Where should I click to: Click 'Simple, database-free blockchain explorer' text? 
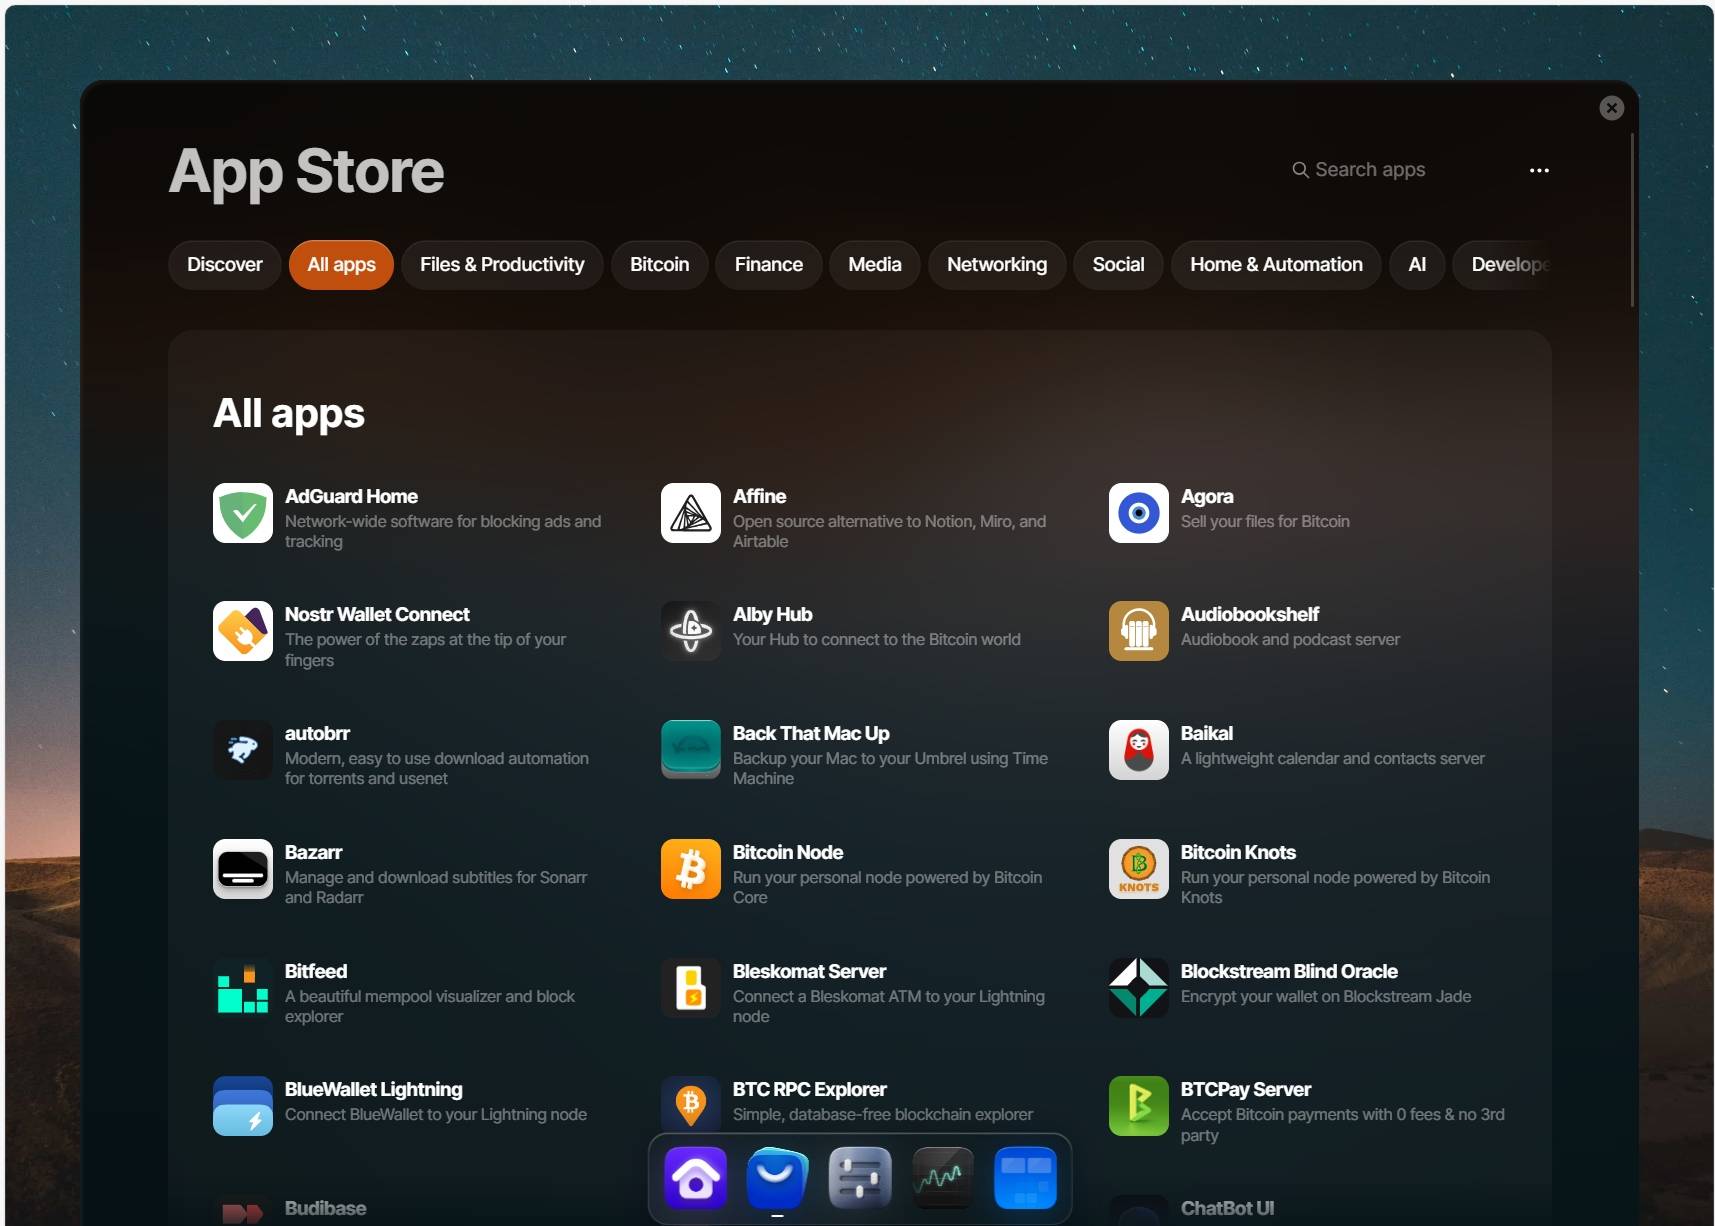click(882, 1114)
